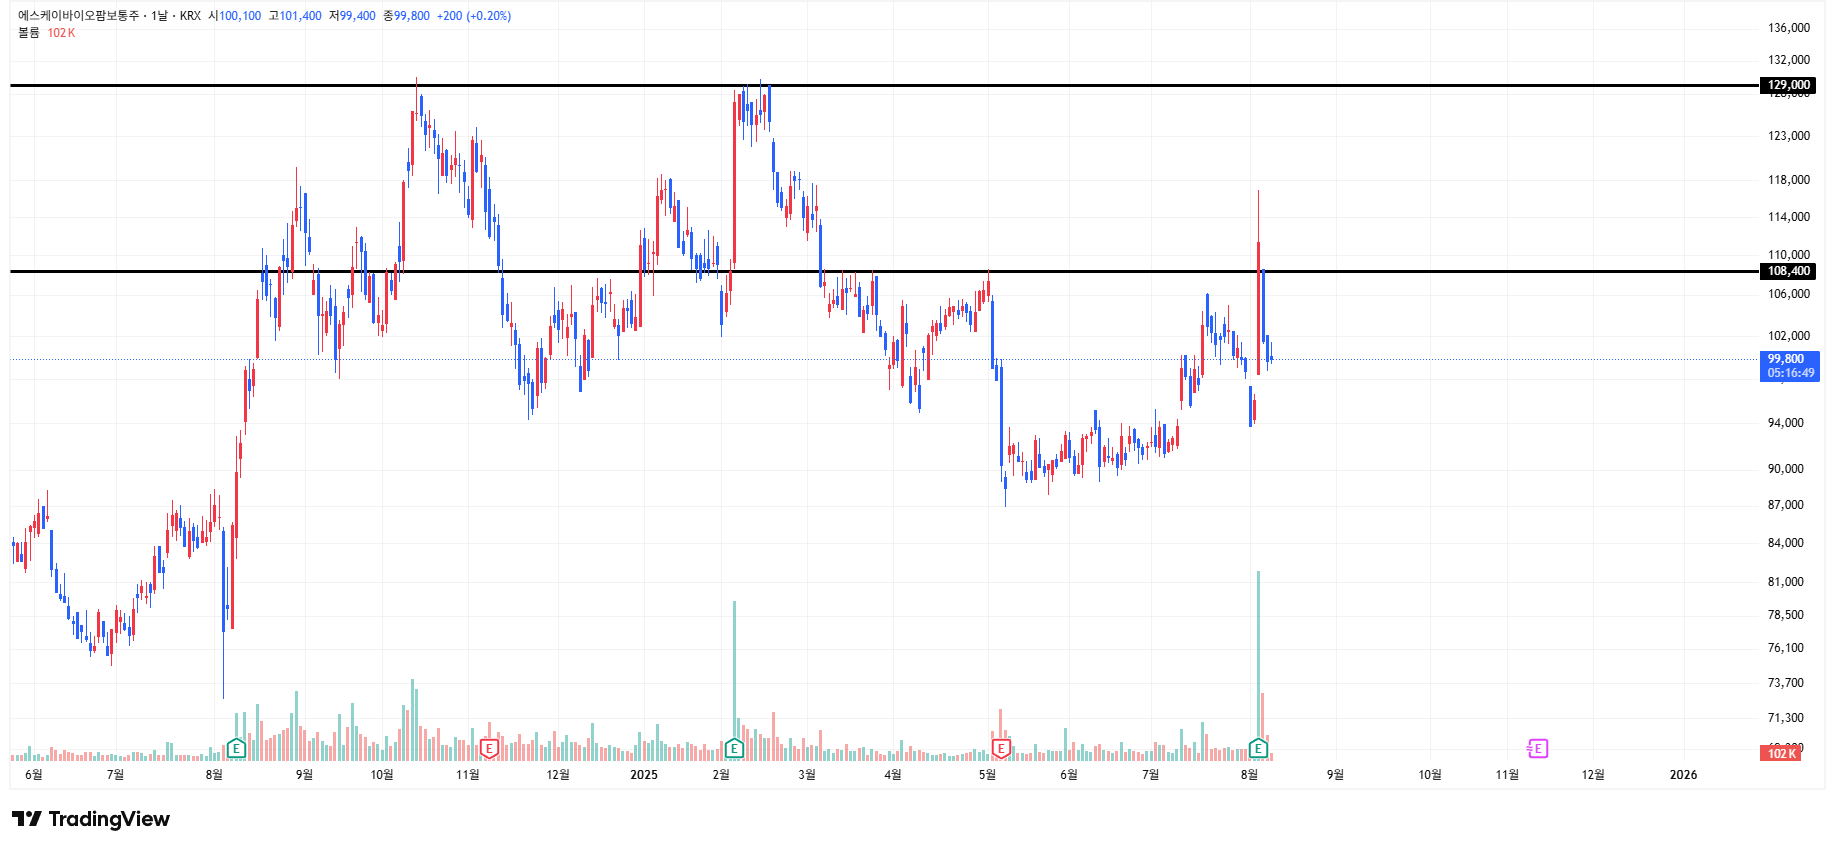
Task: Open the green earnings marker at 8월 2025
Action: [1258, 748]
